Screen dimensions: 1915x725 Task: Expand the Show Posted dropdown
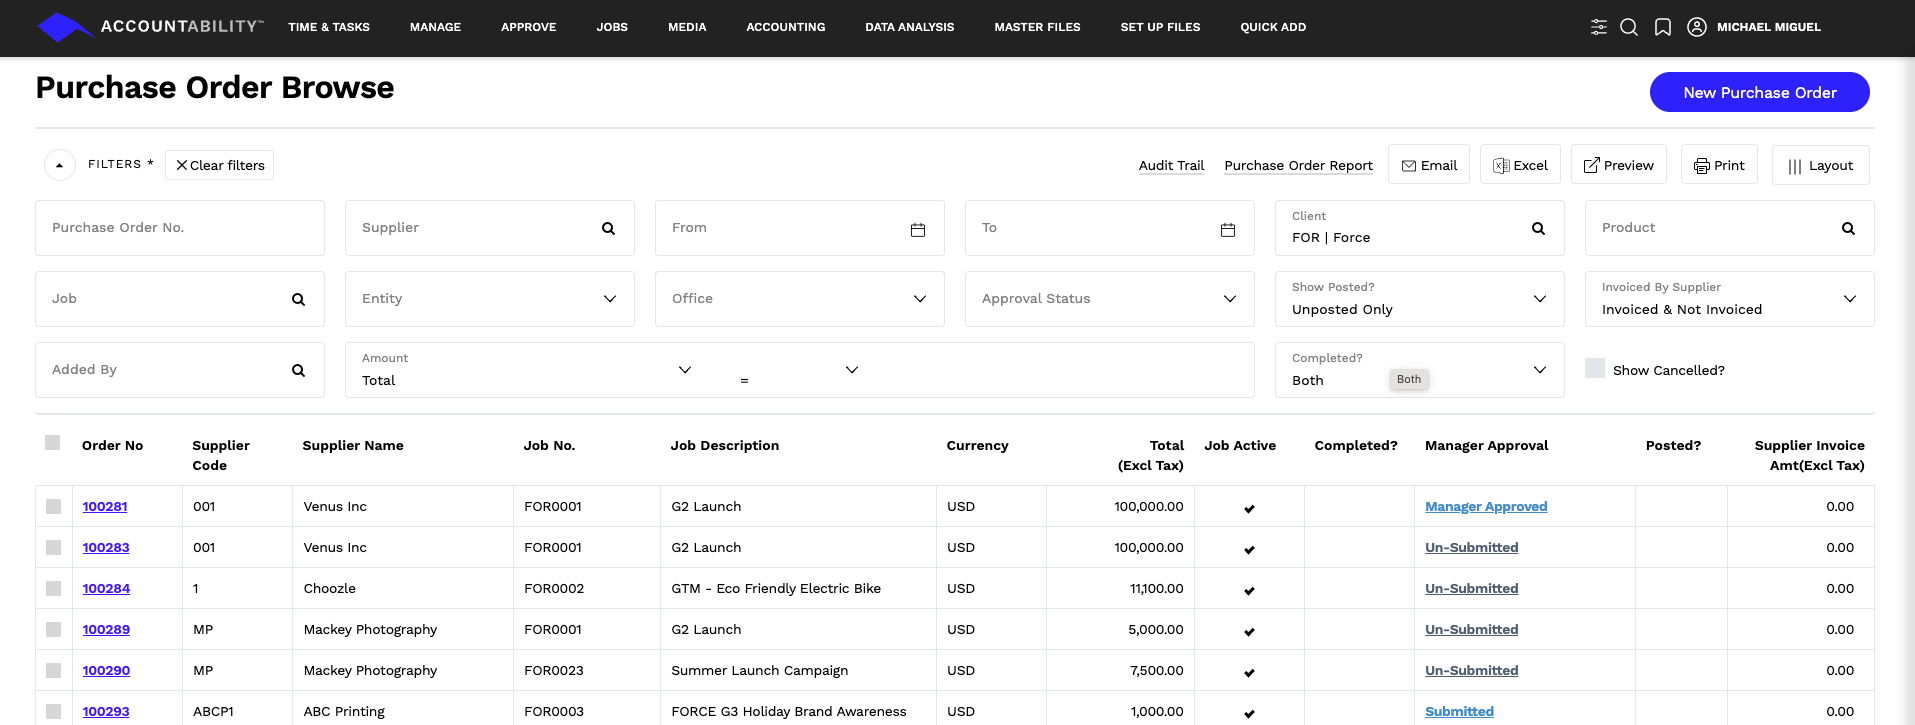coord(1539,299)
